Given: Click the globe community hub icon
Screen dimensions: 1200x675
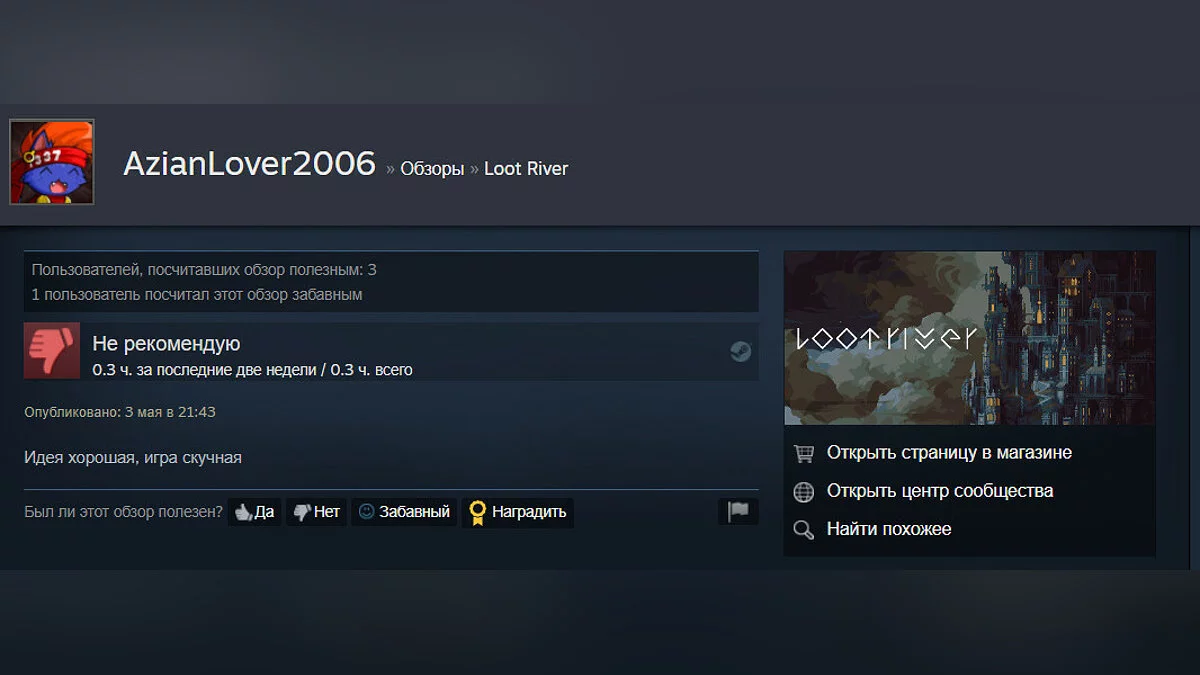Looking at the screenshot, I should (x=803, y=492).
